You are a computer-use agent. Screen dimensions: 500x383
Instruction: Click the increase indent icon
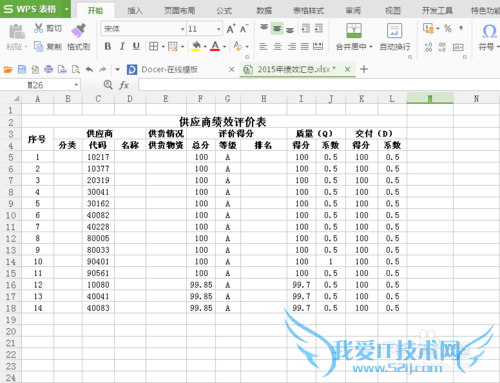pyautogui.click(x=319, y=28)
